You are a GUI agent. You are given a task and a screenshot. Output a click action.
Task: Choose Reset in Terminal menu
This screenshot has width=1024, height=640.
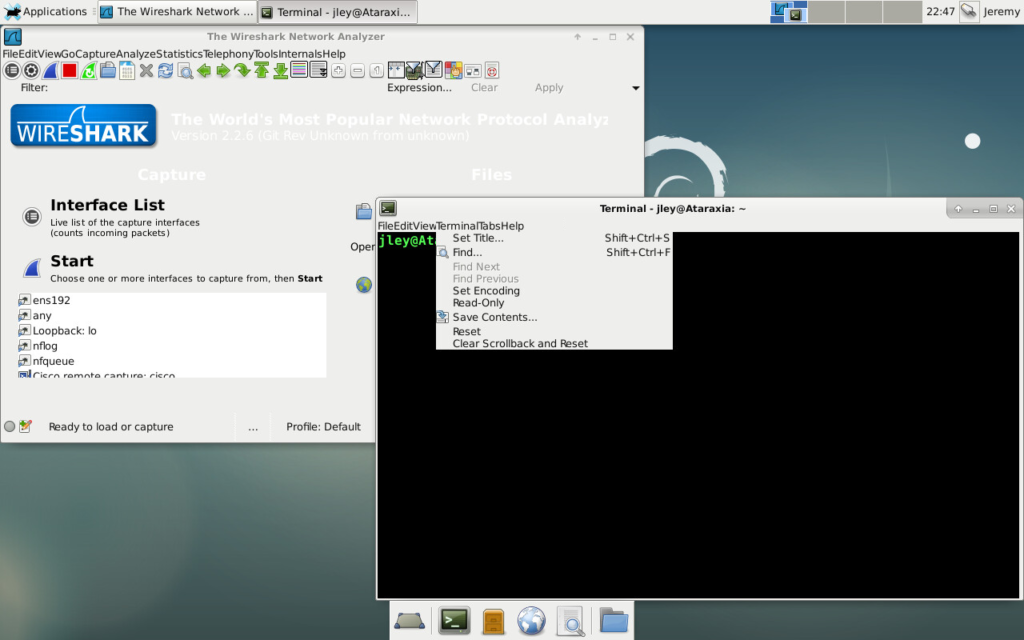[554, 332]
